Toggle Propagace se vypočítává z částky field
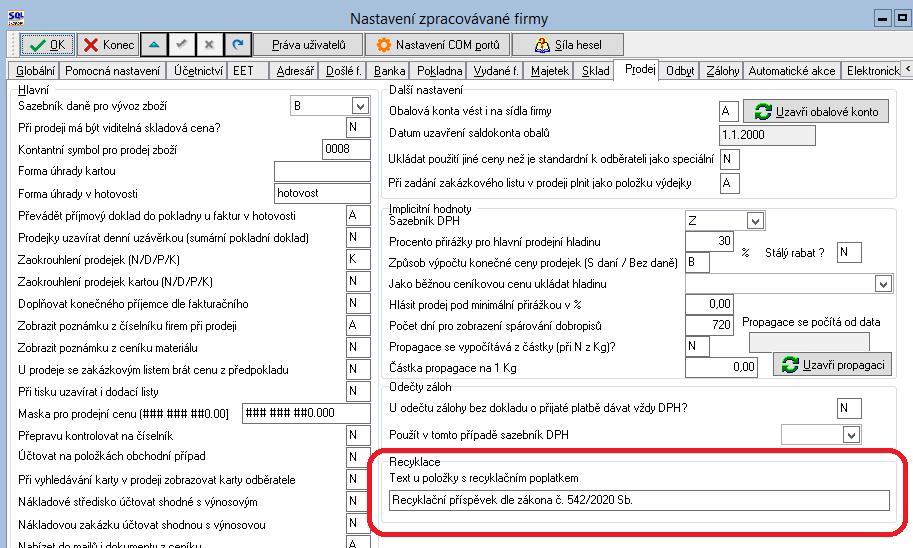The height and width of the screenshot is (548, 913). [x=698, y=347]
